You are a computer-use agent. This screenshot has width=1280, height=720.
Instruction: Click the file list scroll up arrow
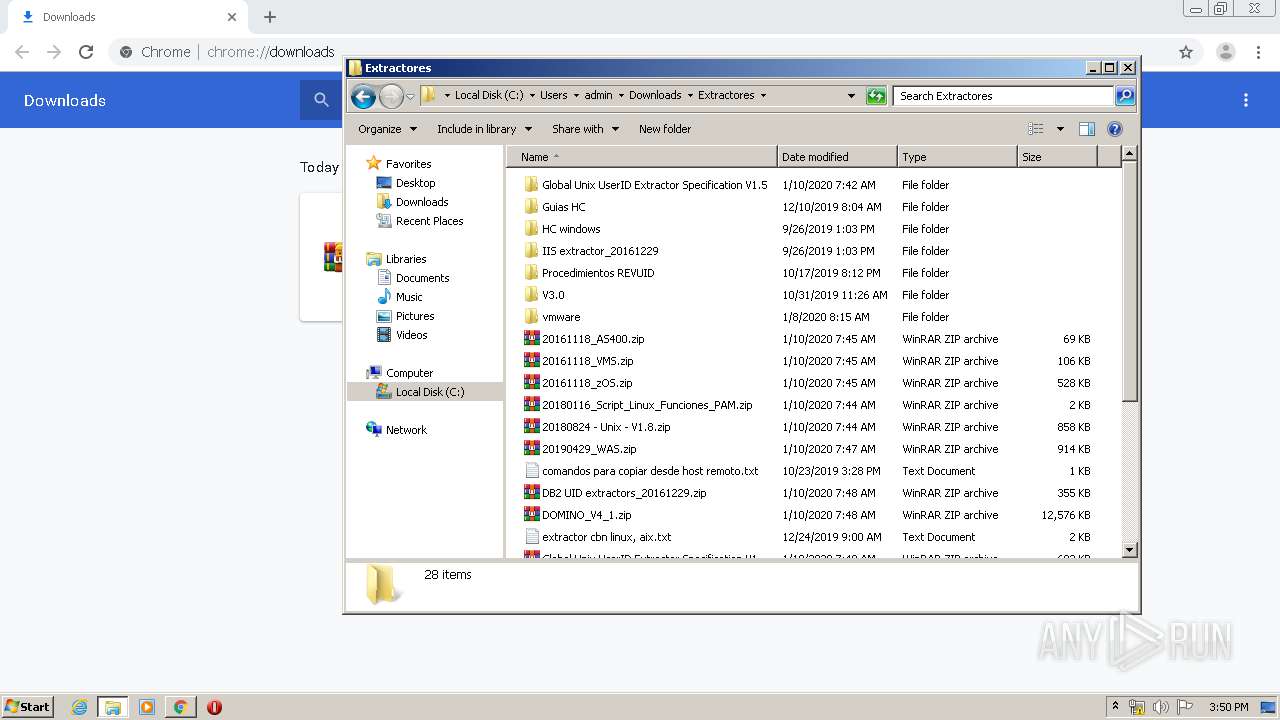1129,154
